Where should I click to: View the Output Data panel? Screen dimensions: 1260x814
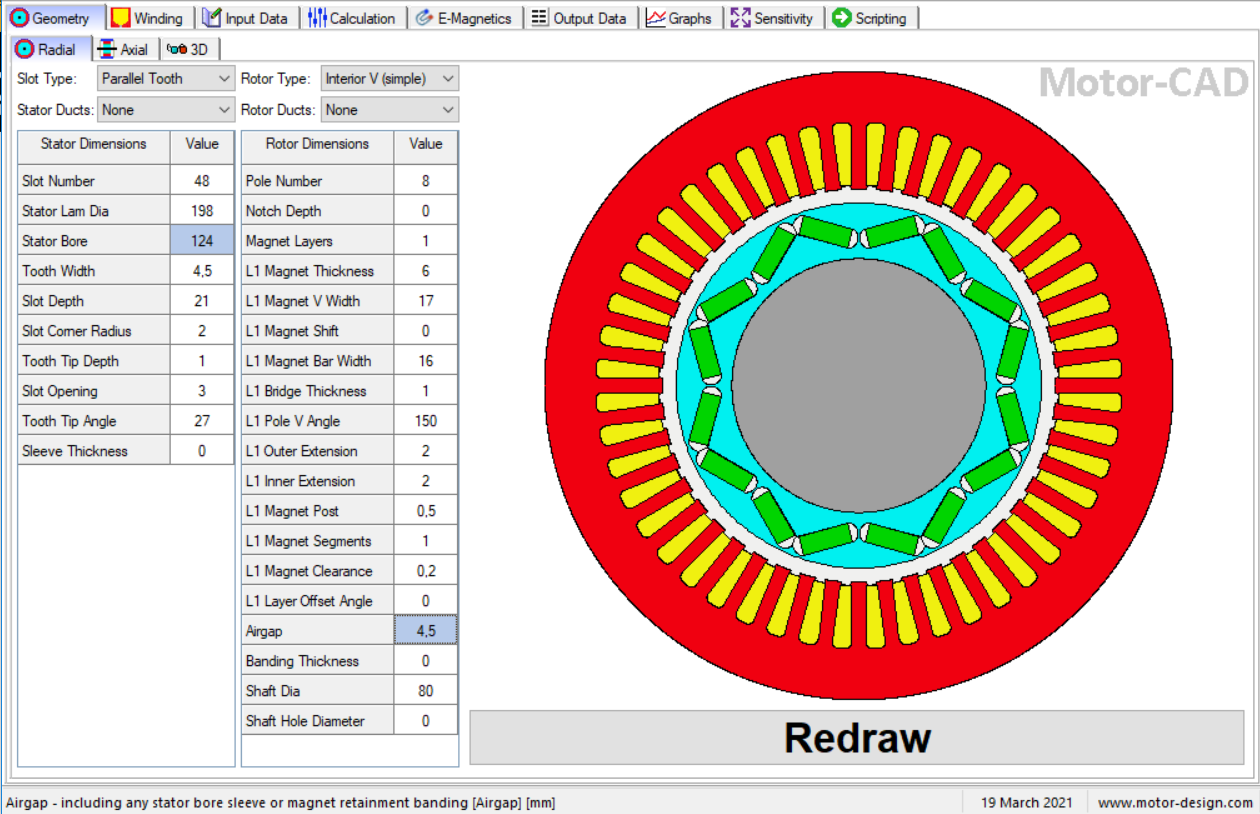[x=580, y=17]
